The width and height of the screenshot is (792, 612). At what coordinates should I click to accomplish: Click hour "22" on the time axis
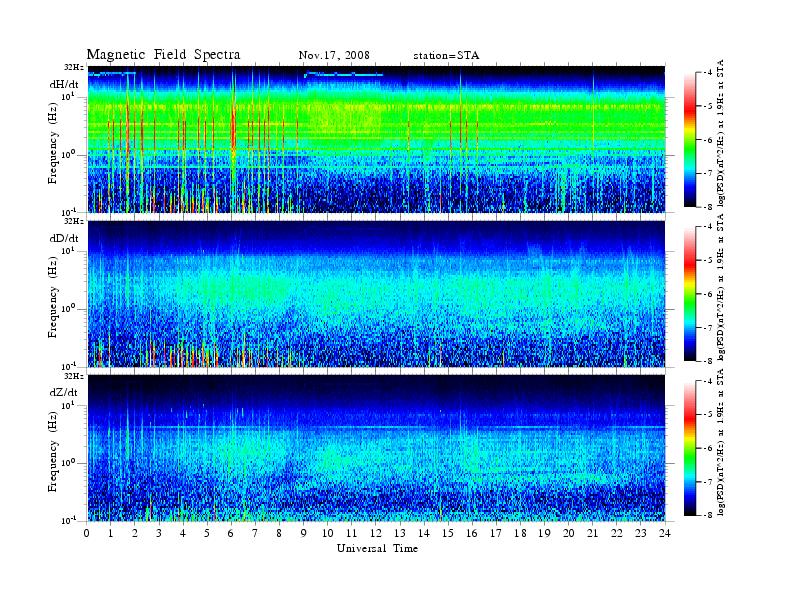pos(617,533)
